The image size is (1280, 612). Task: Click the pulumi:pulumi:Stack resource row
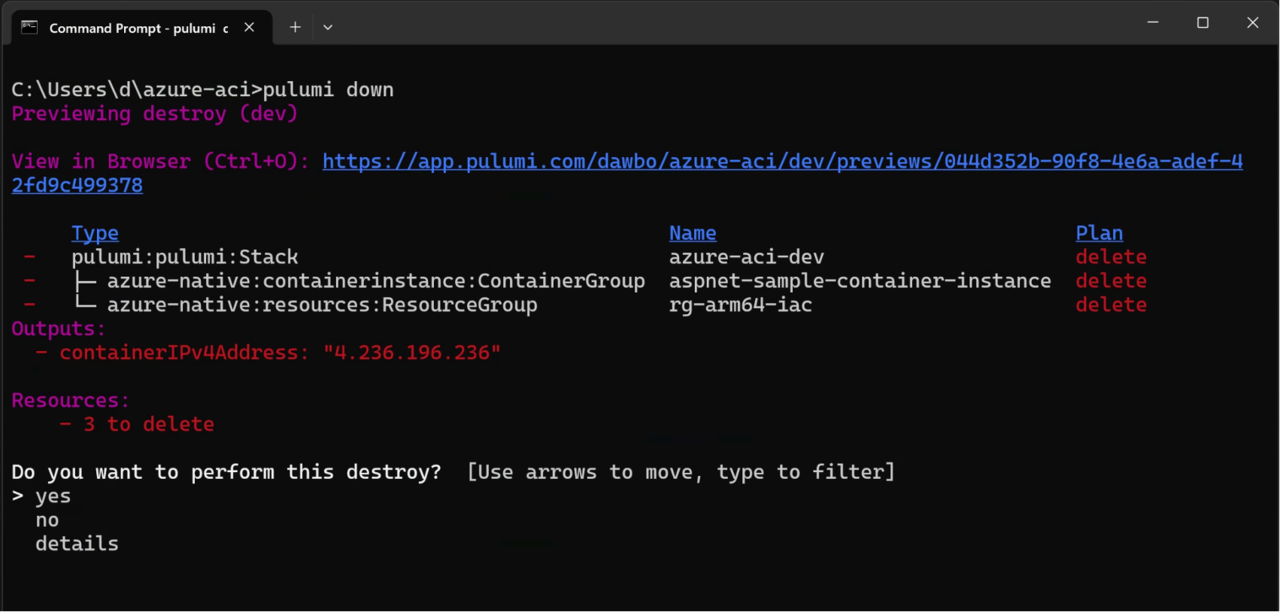(x=185, y=257)
